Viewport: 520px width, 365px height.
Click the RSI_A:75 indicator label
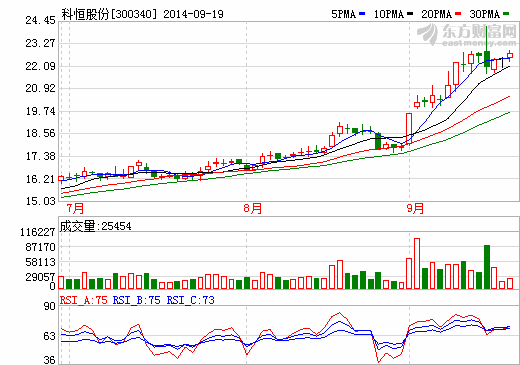[x=84, y=300]
